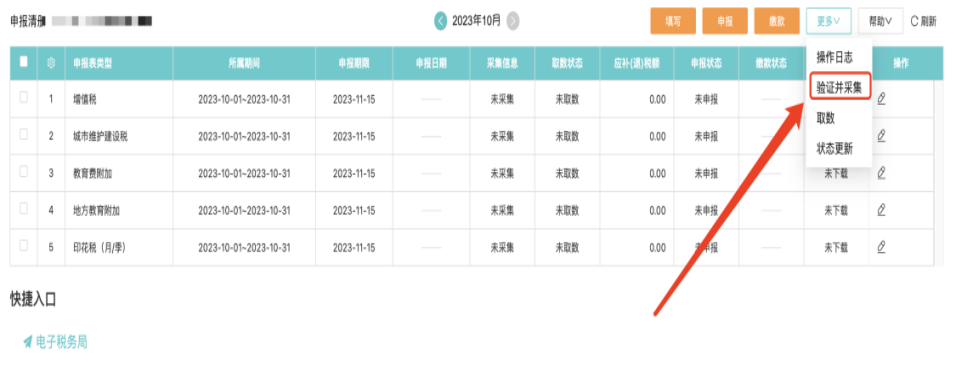The image size is (957, 389).
Task: Go to previous month arrow icon
Action: pos(441,21)
